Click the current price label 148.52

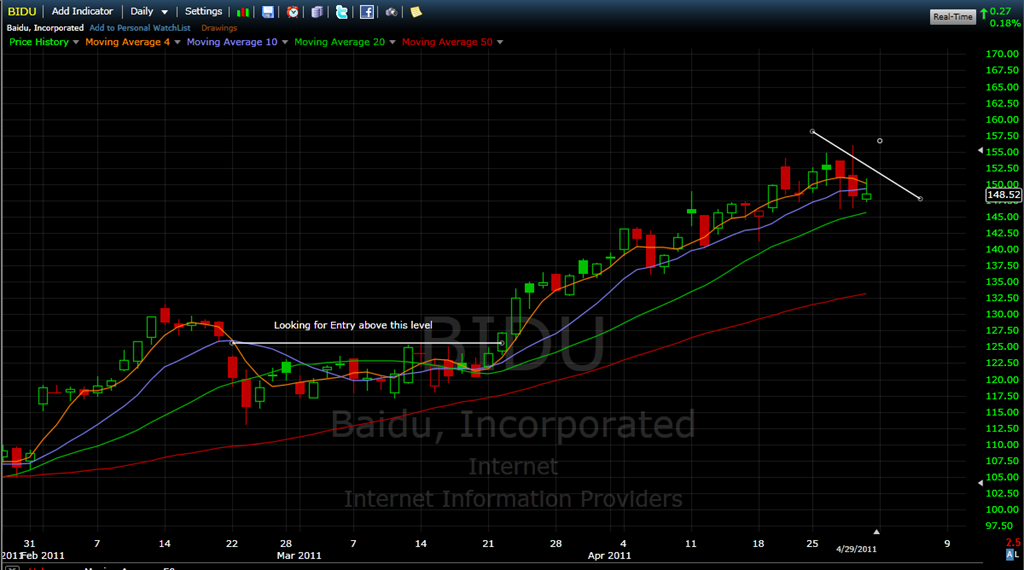tap(1003, 195)
